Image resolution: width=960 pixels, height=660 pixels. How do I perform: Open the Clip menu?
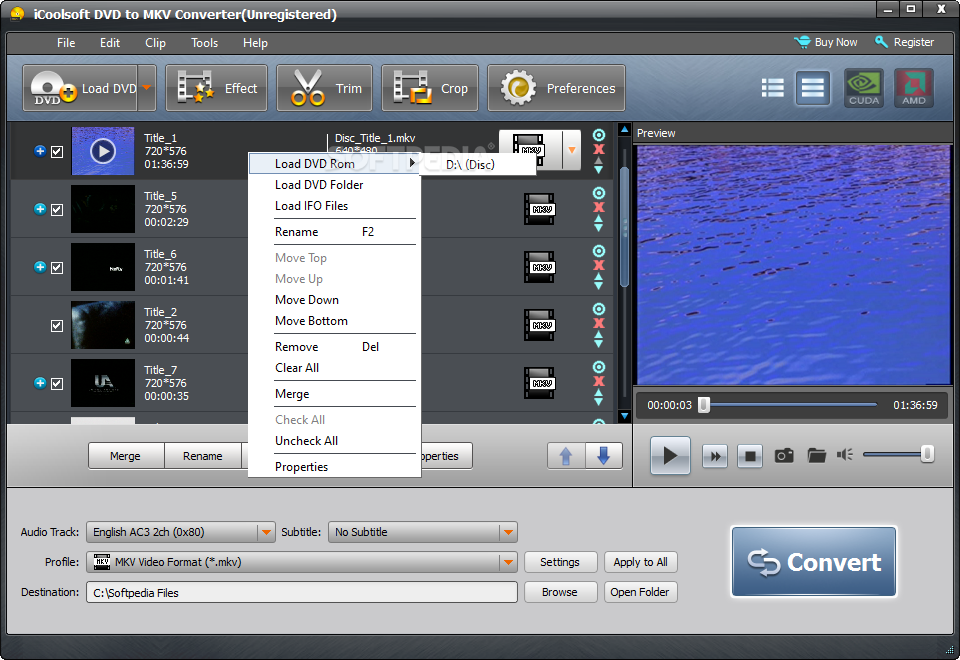[156, 43]
